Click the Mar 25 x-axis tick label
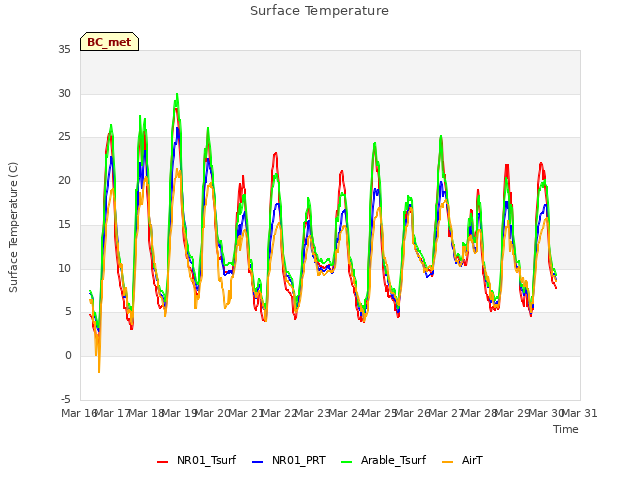This screenshot has width=640, height=480. click(380, 413)
